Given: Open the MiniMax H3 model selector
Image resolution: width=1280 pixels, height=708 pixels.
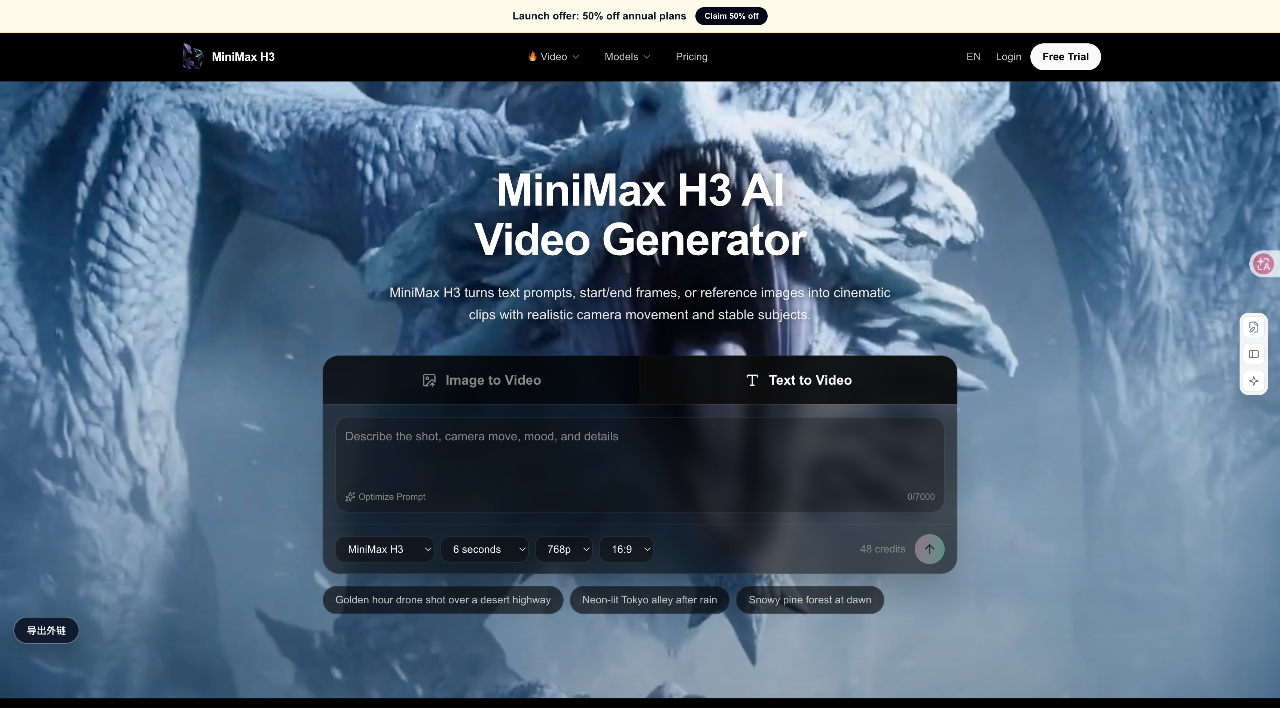Looking at the screenshot, I should [385, 549].
